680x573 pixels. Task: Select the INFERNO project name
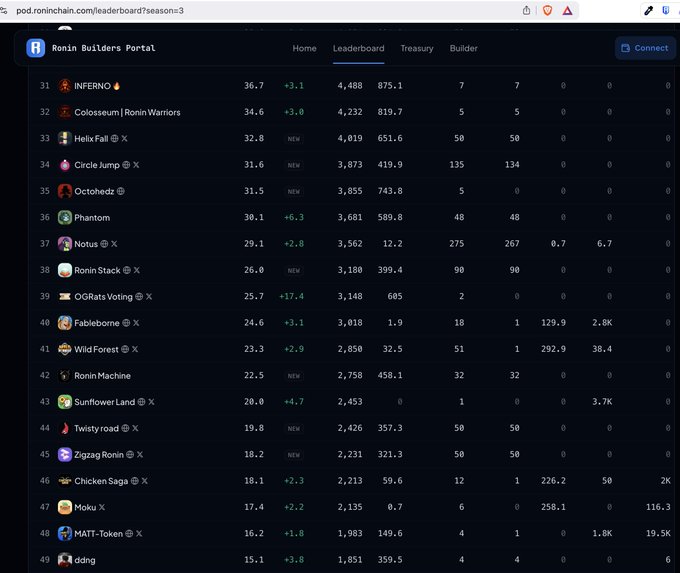(x=92, y=86)
